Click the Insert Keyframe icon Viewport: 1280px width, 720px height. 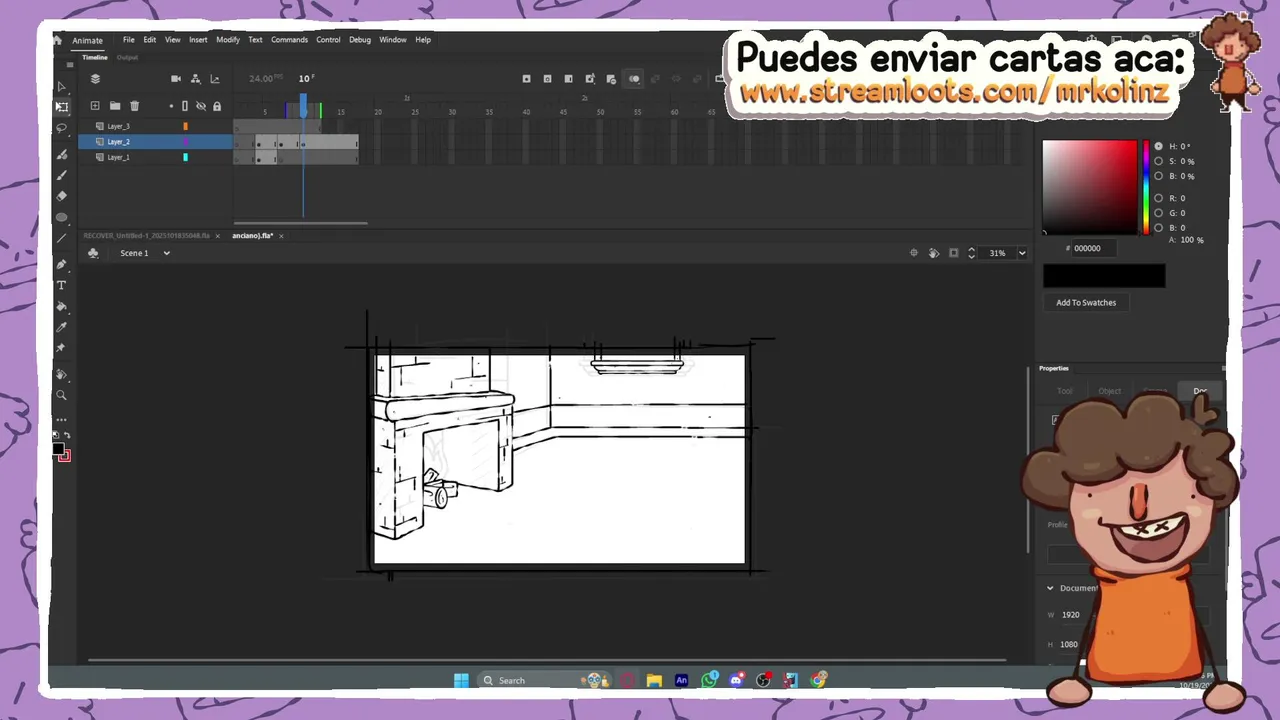pyautogui.click(x=526, y=79)
